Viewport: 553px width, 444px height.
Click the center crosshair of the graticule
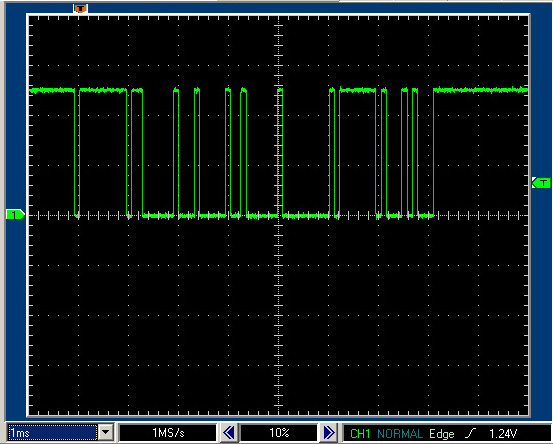(279, 215)
